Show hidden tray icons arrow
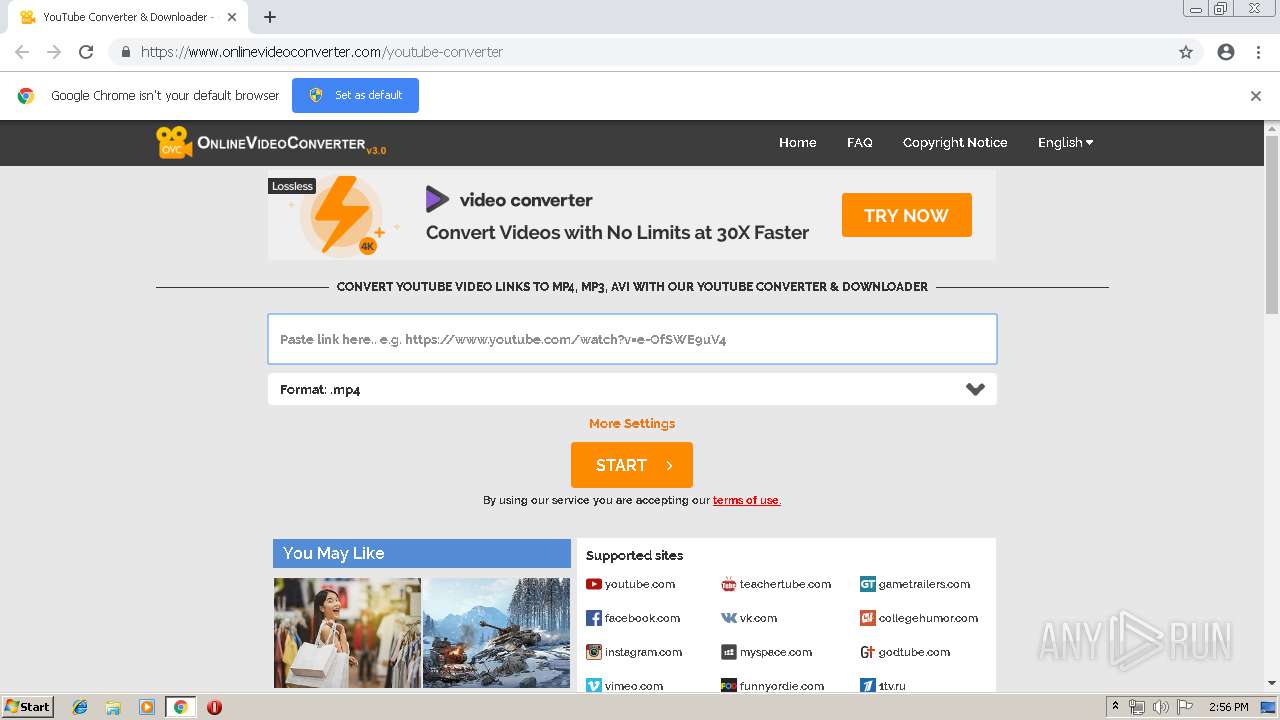1280x720 pixels. pos(1116,707)
